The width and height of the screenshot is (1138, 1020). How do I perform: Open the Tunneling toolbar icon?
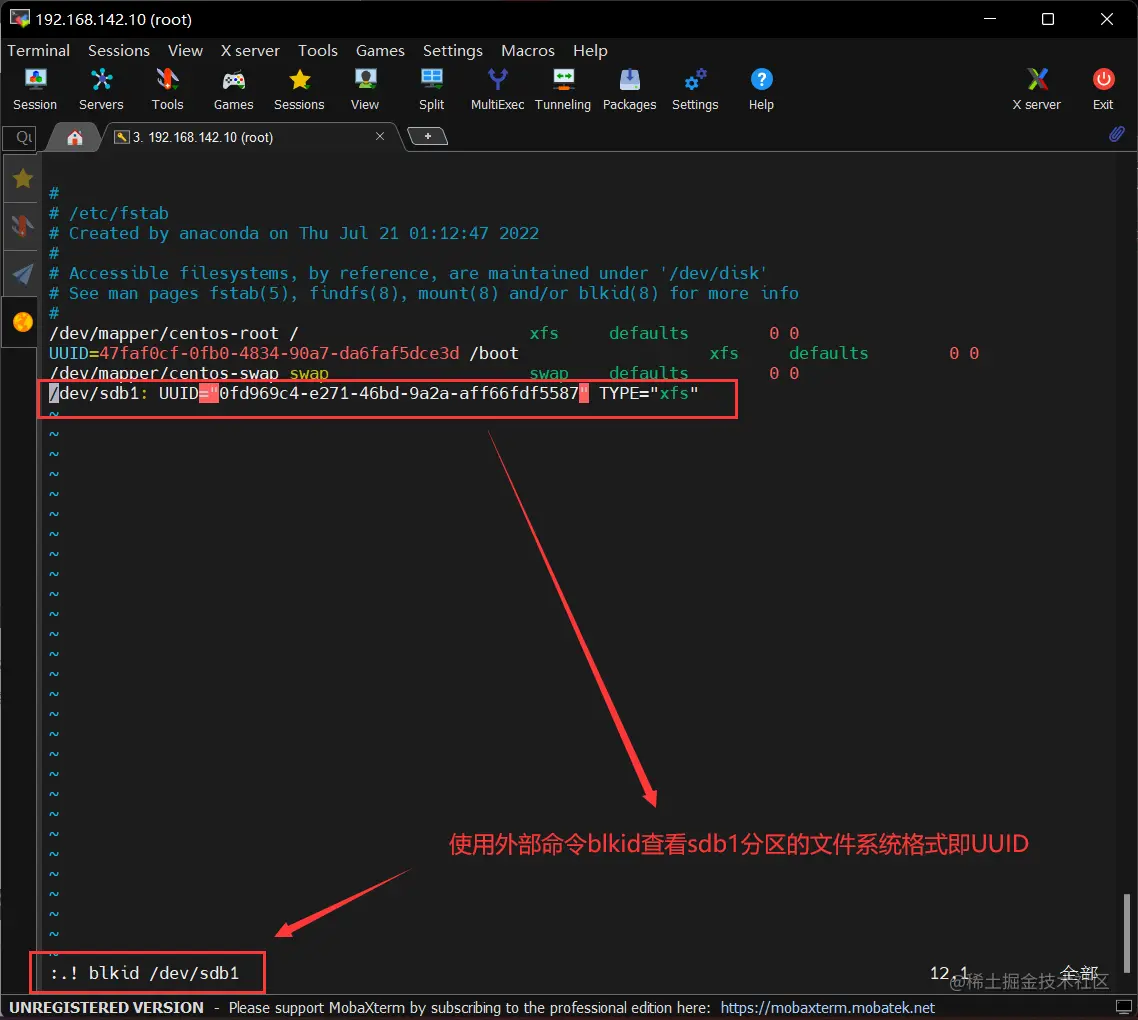coord(563,89)
